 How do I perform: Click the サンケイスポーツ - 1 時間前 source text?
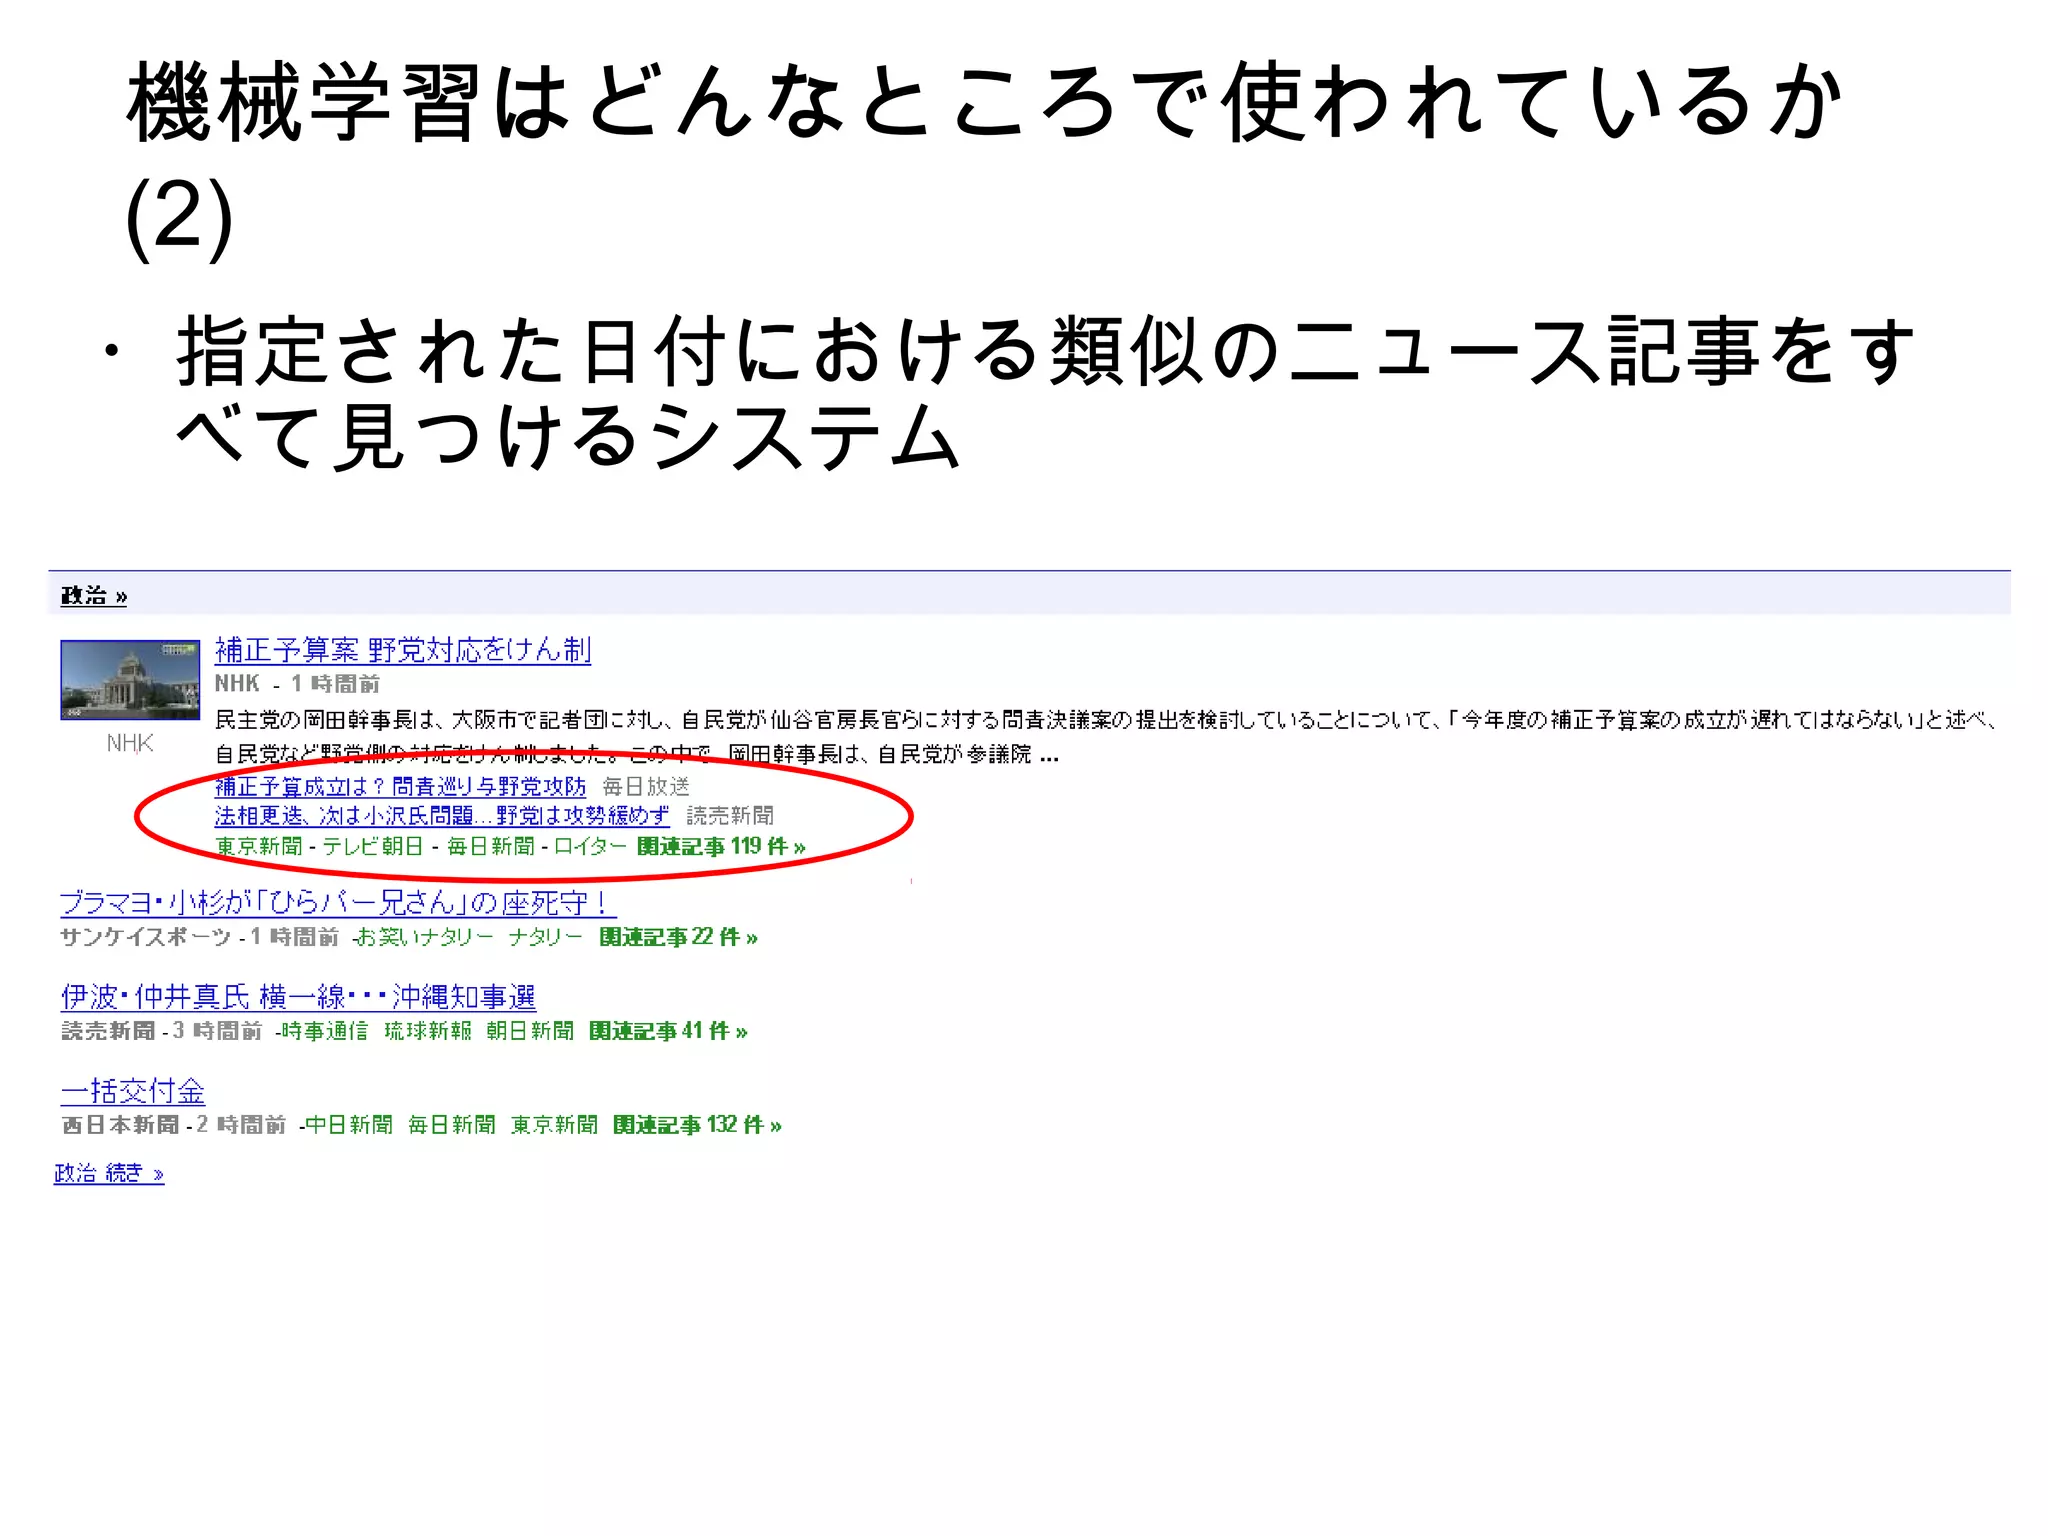[x=199, y=937]
